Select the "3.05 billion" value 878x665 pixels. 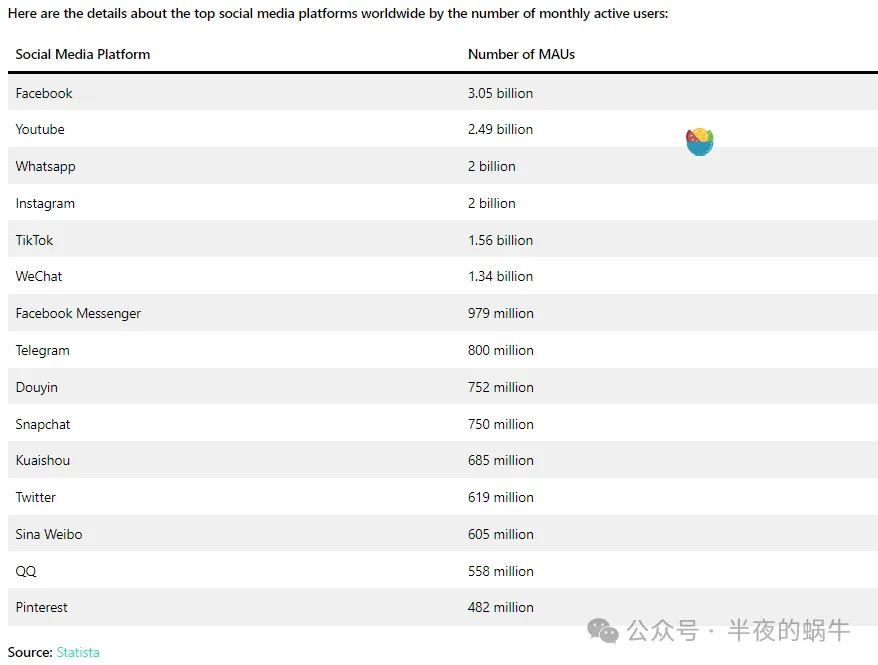coord(501,93)
